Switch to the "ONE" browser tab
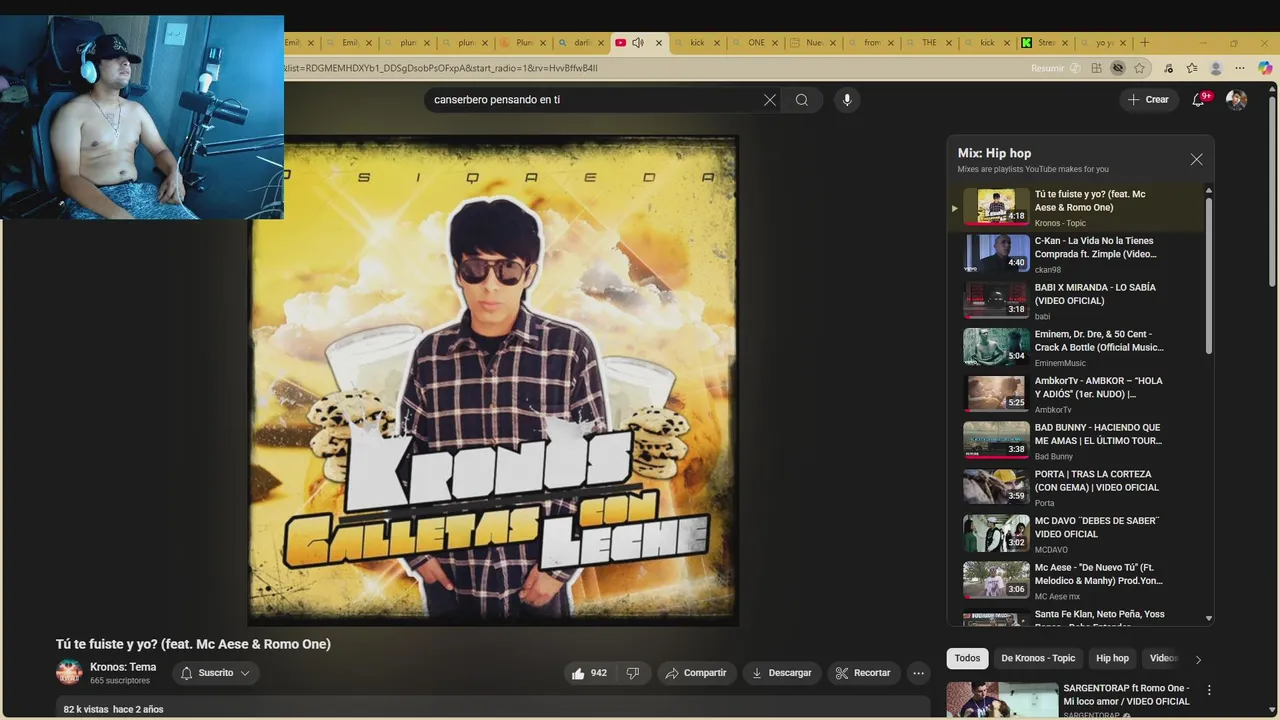Screen dimensions: 1280x720 tap(756, 43)
